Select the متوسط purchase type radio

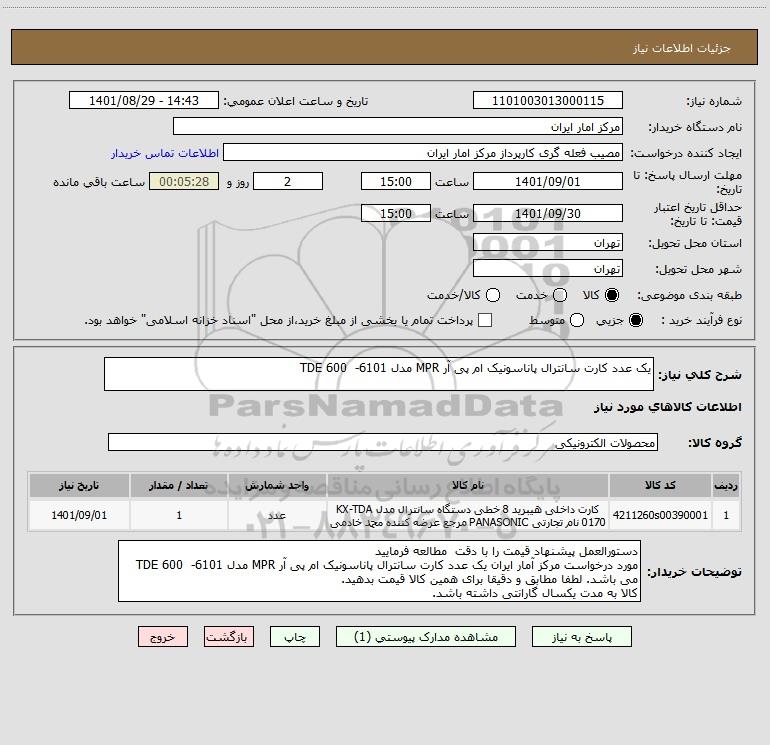577,320
